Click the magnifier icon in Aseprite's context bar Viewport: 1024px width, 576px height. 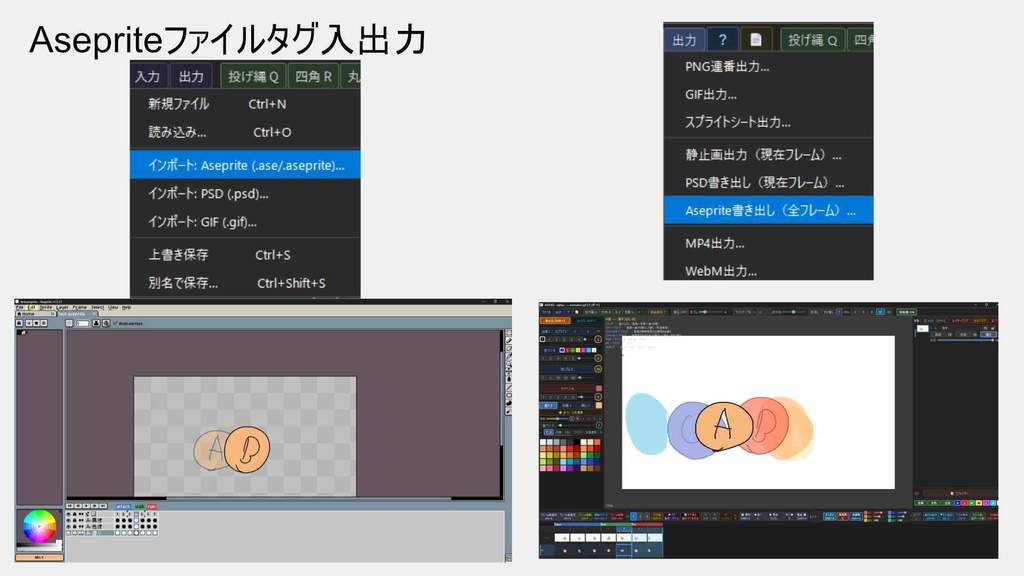(106, 323)
